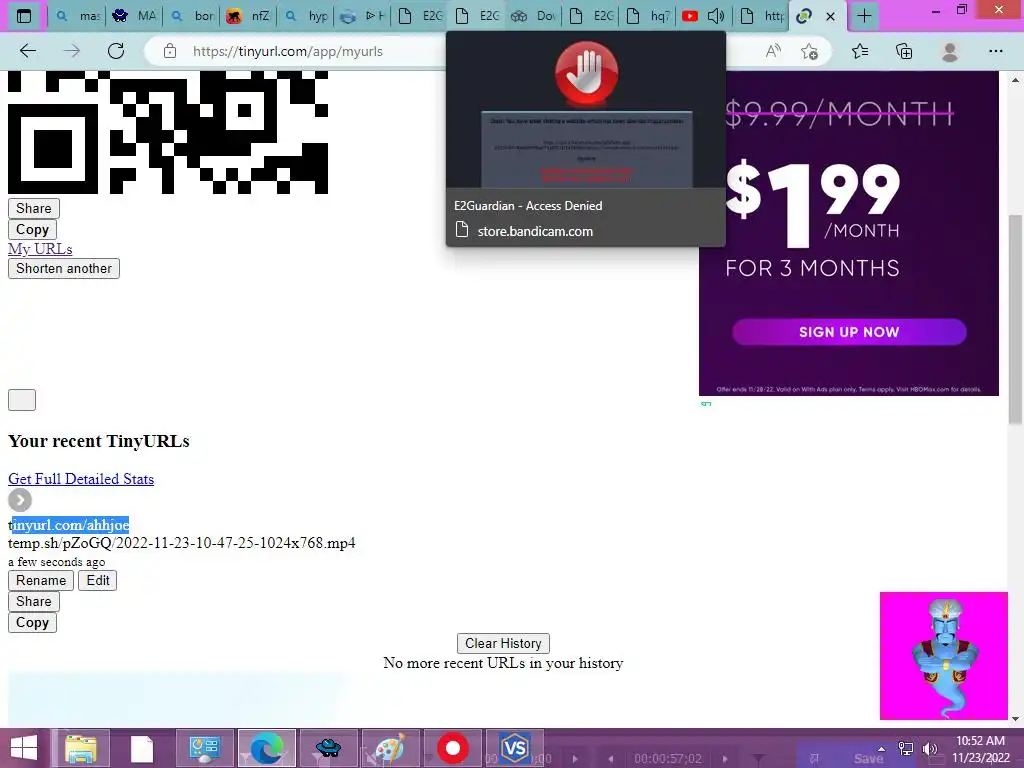Screen dimensions: 1024x768
Task: Open the My URLs link
Action: tap(40, 249)
